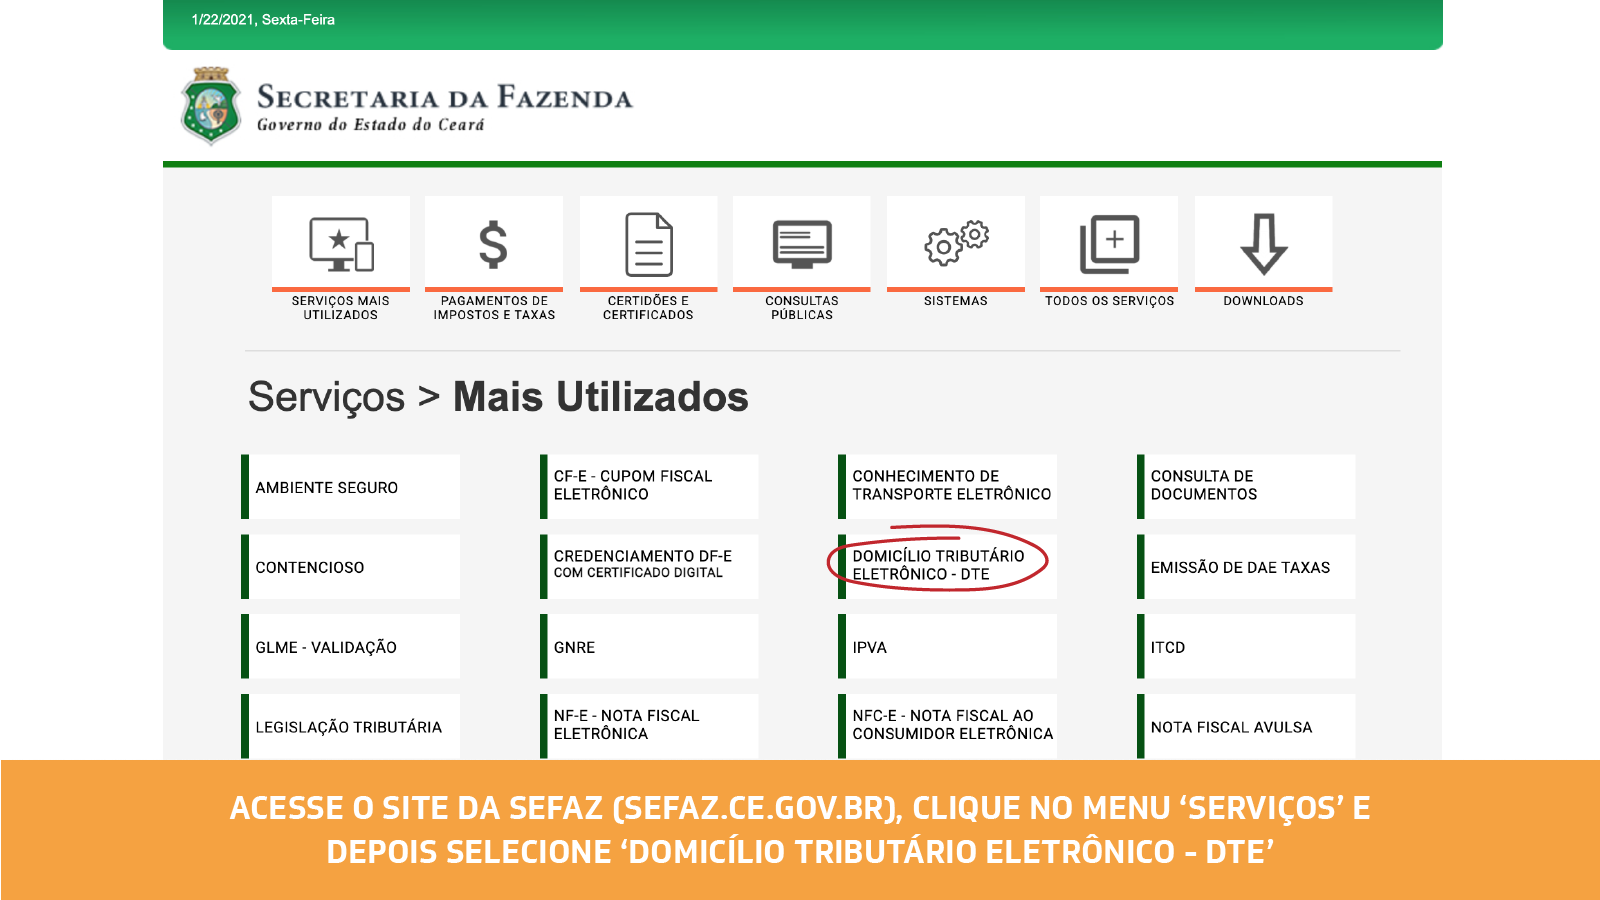
Task: Select Pagamentos de Impostos e Taxas label
Action: [x=494, y=307]
